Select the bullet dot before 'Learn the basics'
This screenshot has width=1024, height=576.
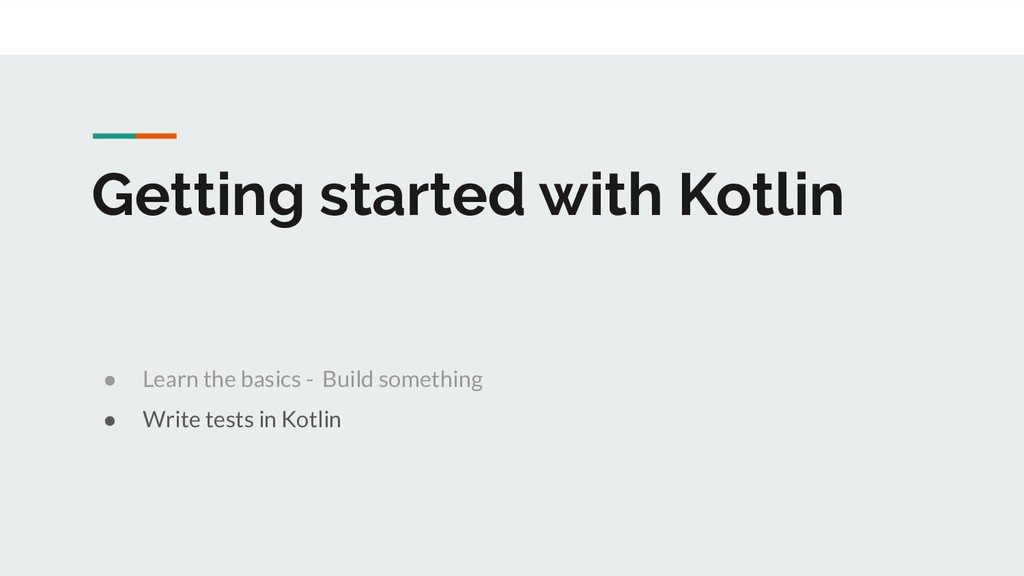(x=110, y=381)
